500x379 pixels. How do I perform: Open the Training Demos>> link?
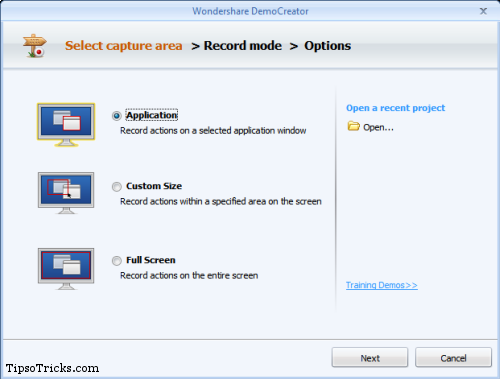tap(382, 285)
